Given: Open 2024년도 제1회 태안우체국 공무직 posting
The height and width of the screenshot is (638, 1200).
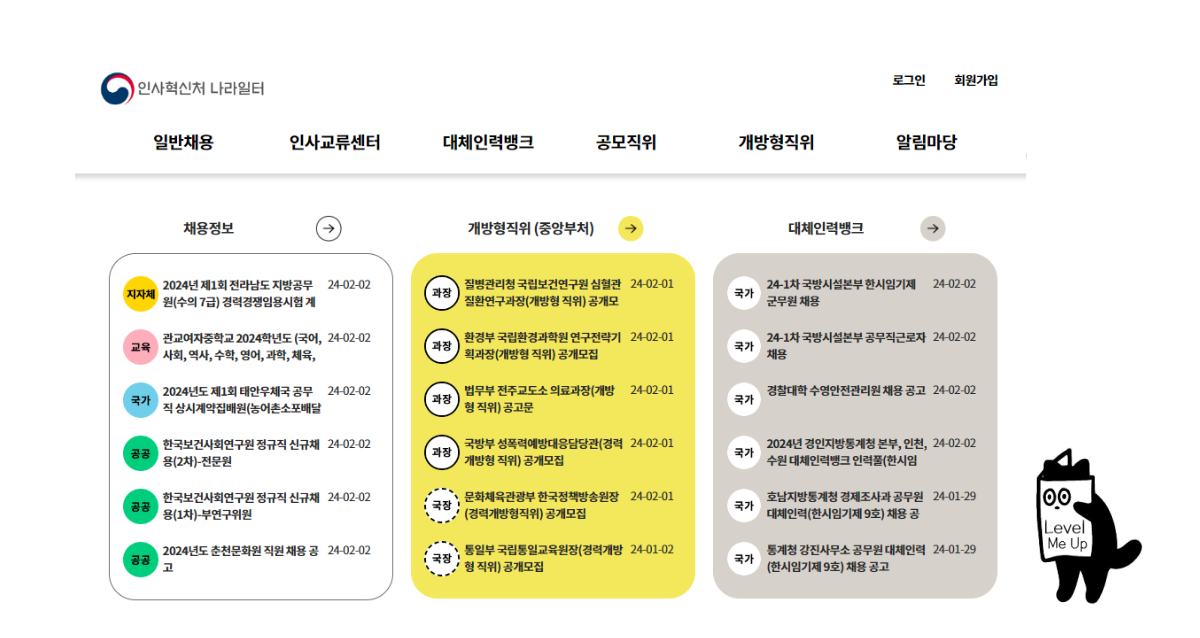Looking at the screenshot, I should point(241,399).
